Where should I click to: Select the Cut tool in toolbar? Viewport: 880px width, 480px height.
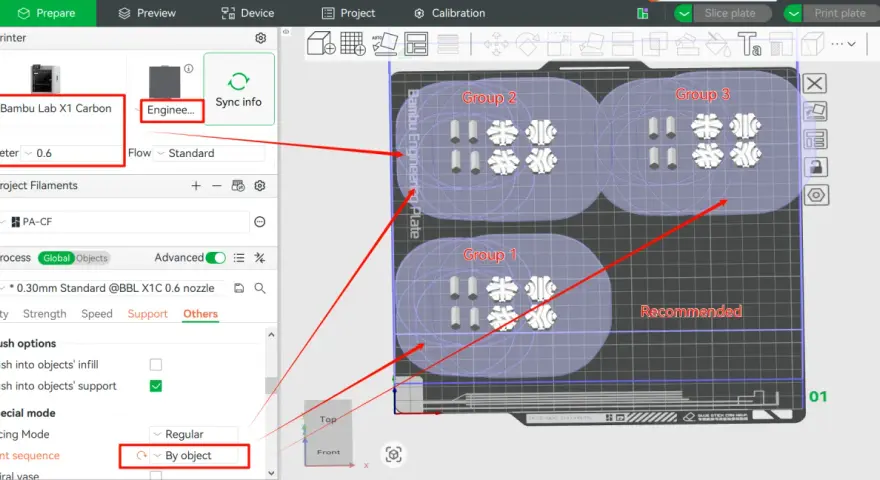click(x=622, y=44)
